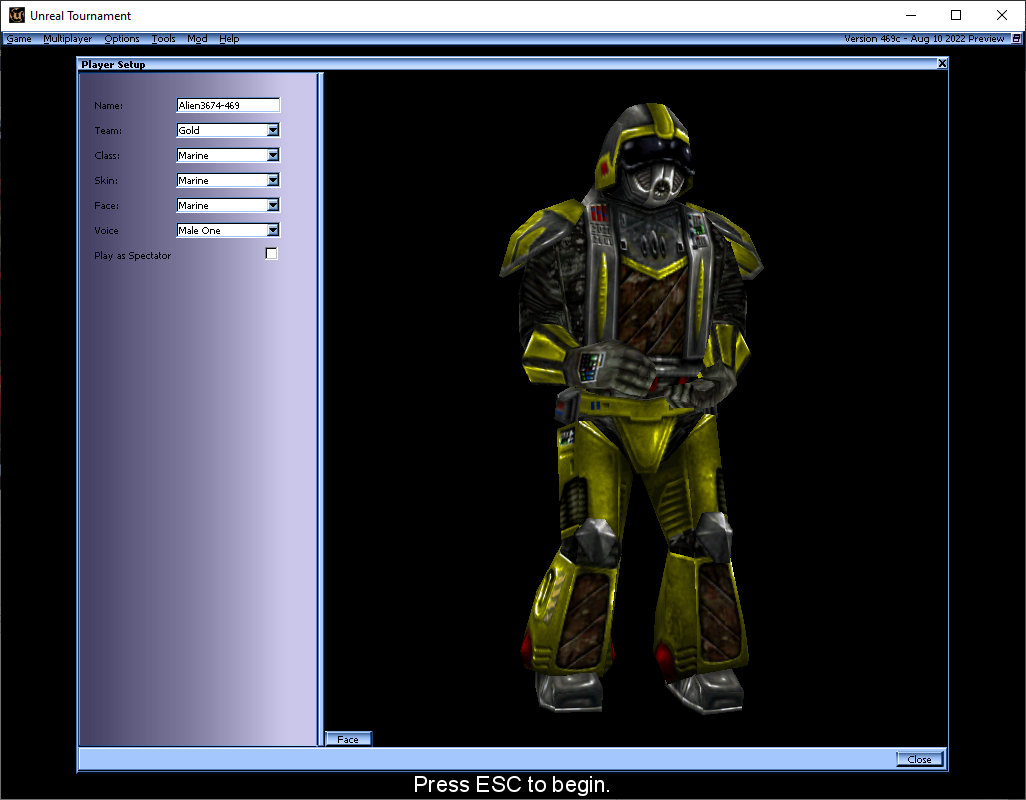Image resolution: width=1026 pixels, height=800 pixels.
Task: Click the Face button below preview
Action: coord(348,739)
